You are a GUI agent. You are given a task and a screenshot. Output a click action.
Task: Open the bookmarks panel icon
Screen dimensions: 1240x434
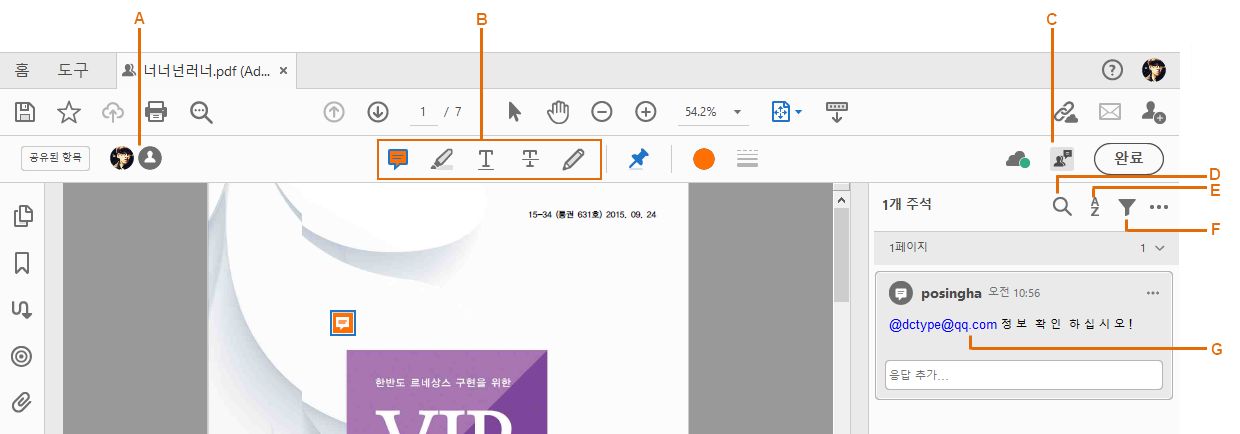pyautogui.click(x=22, y=263)
